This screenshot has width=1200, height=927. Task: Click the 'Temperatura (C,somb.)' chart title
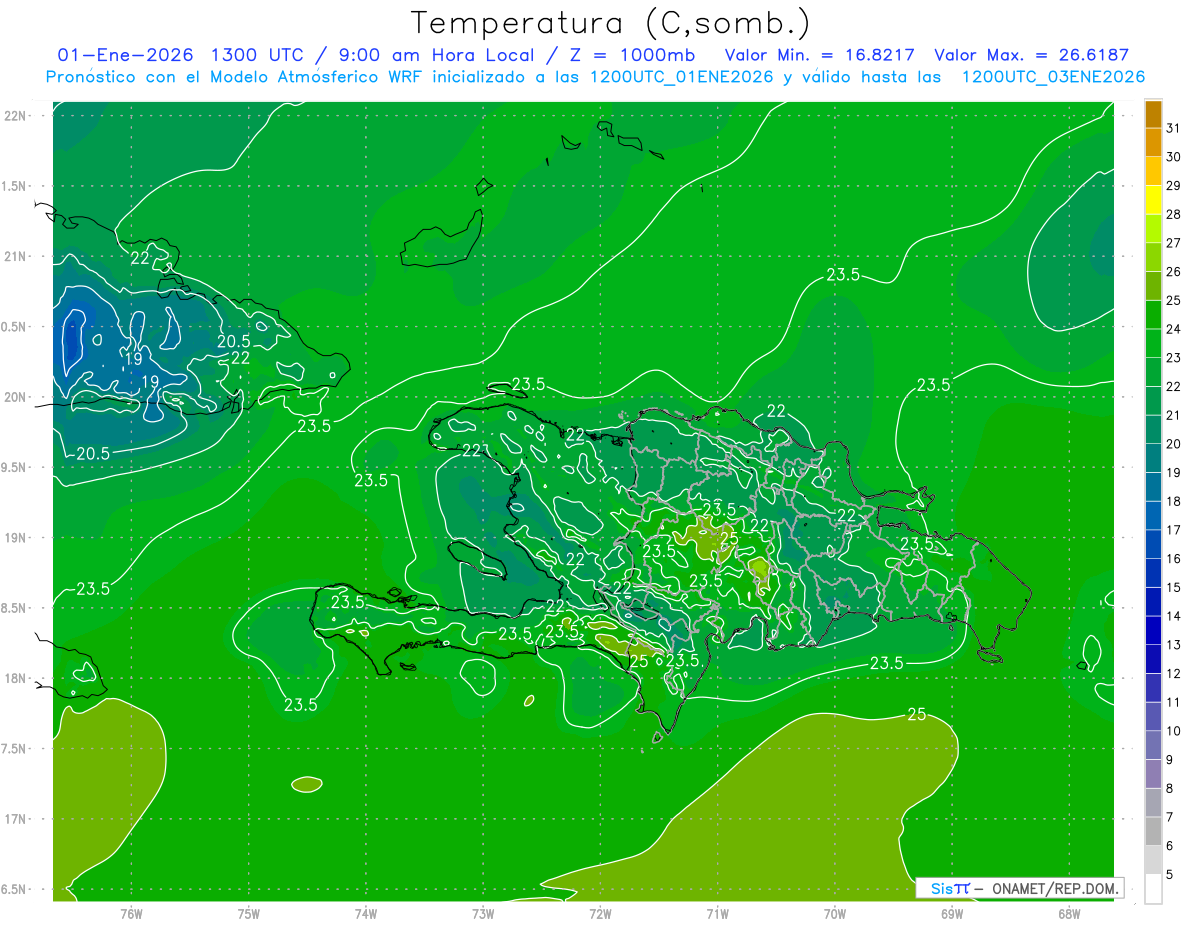pos(610,24)
